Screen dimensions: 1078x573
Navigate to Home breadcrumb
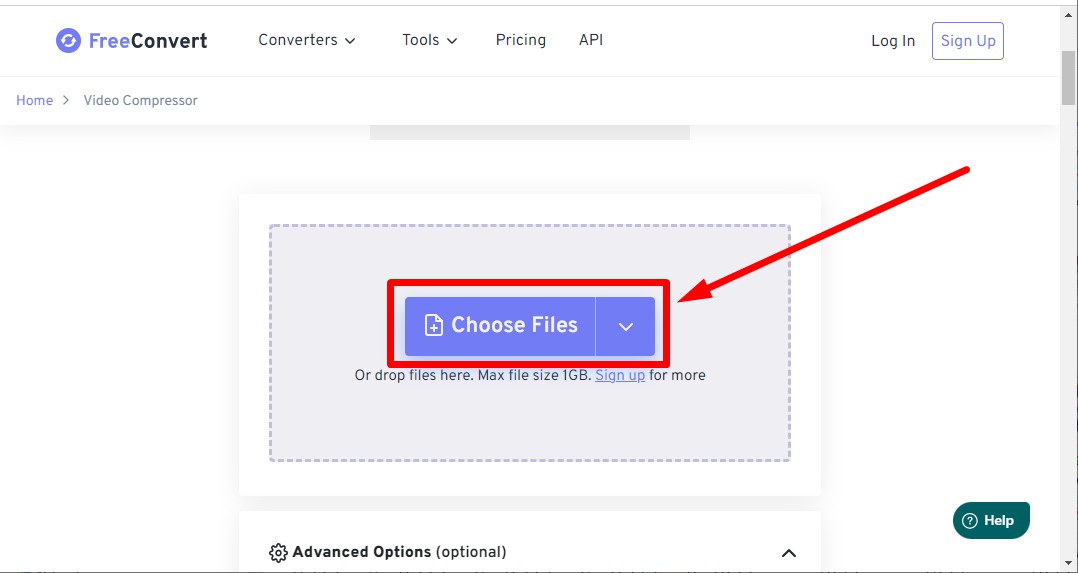[x=34, y=100]
